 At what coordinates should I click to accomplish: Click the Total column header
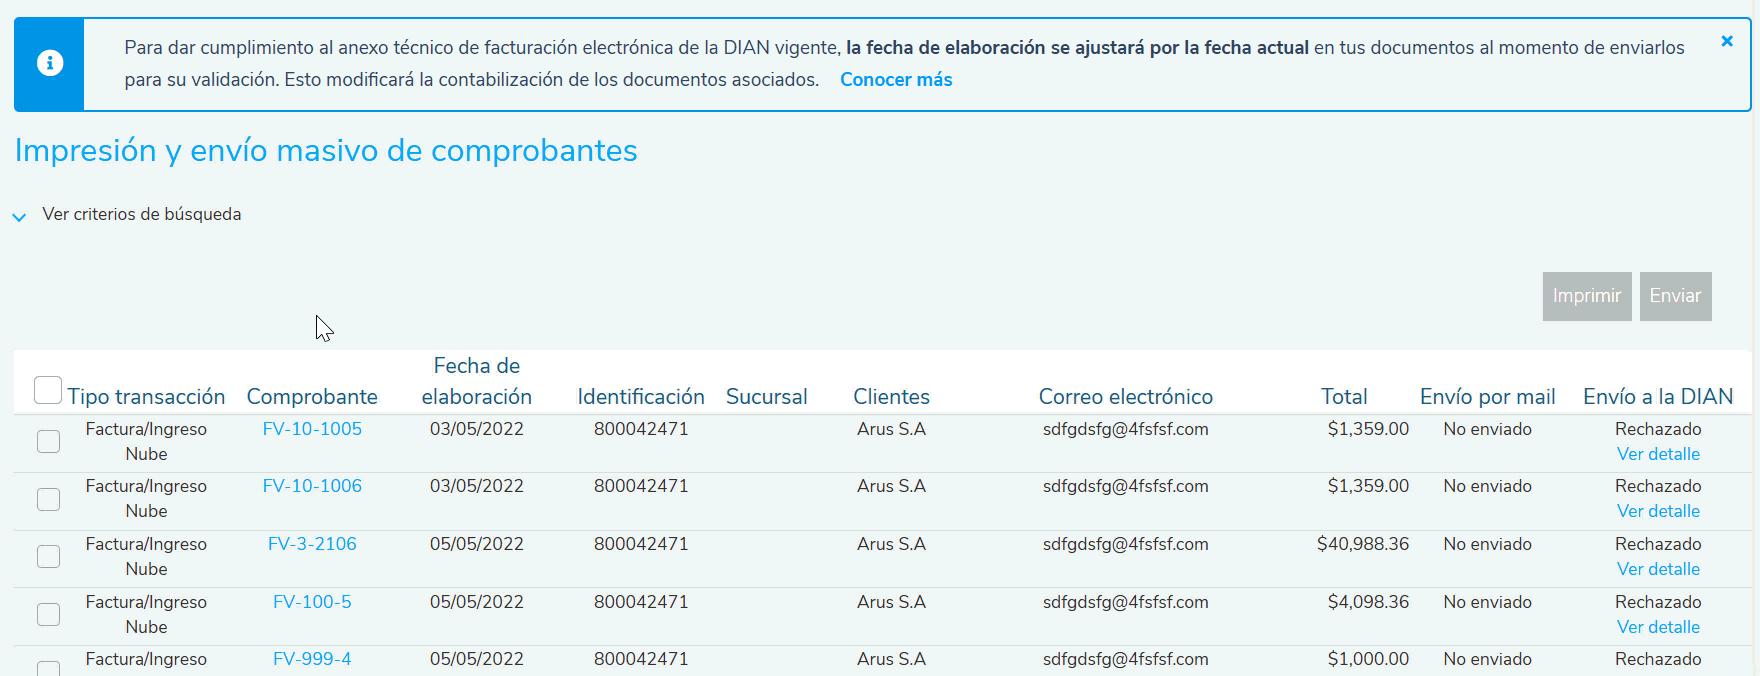(1343, 397)
